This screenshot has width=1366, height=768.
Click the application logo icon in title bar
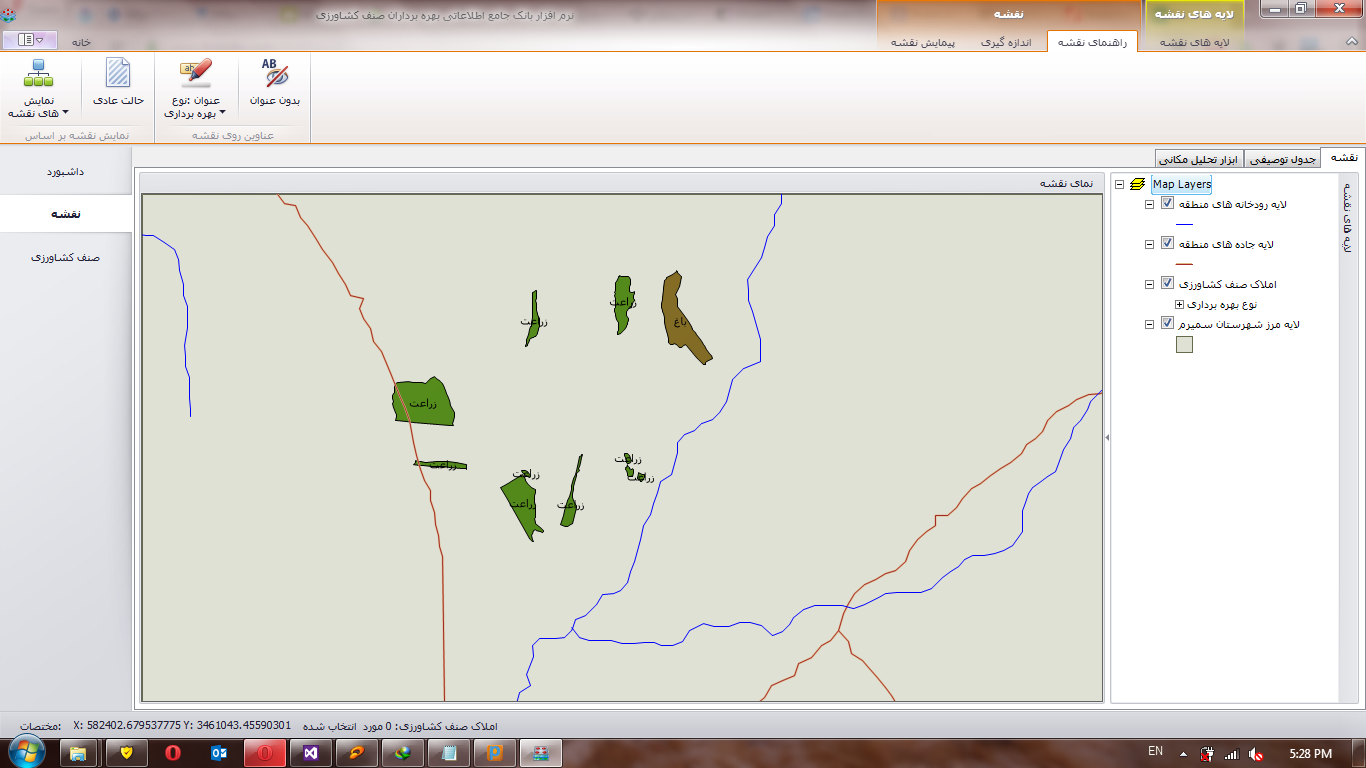(x=8, y=15)
